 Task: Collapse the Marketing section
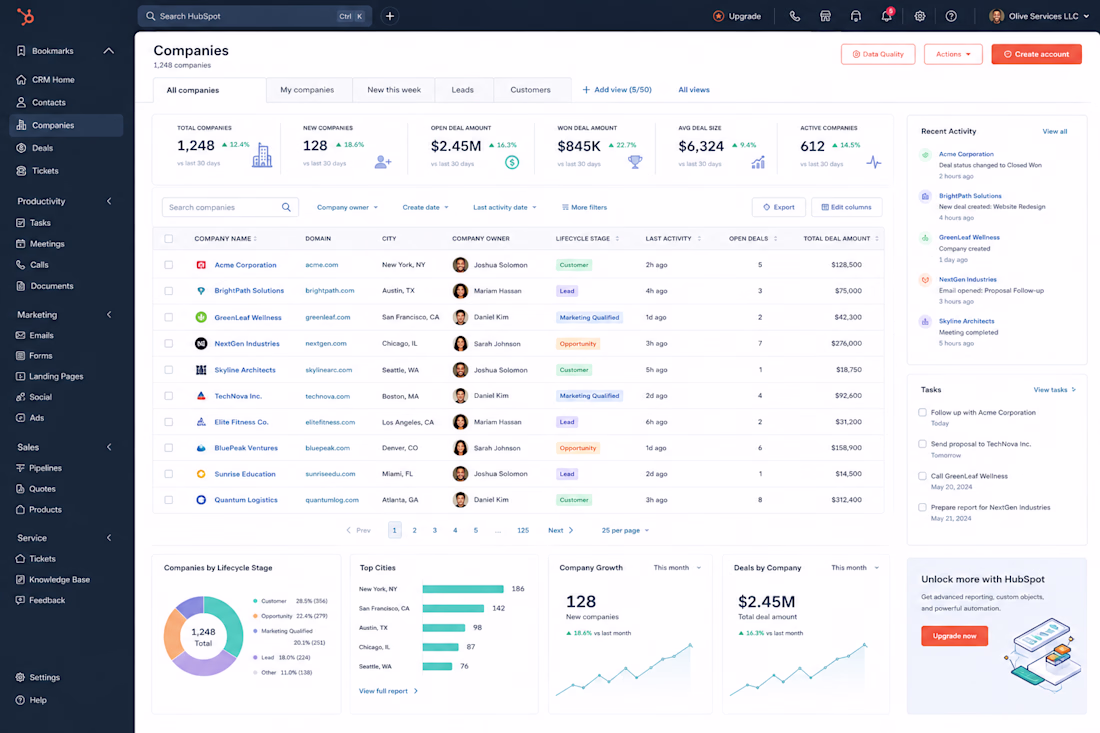(109, 315)
